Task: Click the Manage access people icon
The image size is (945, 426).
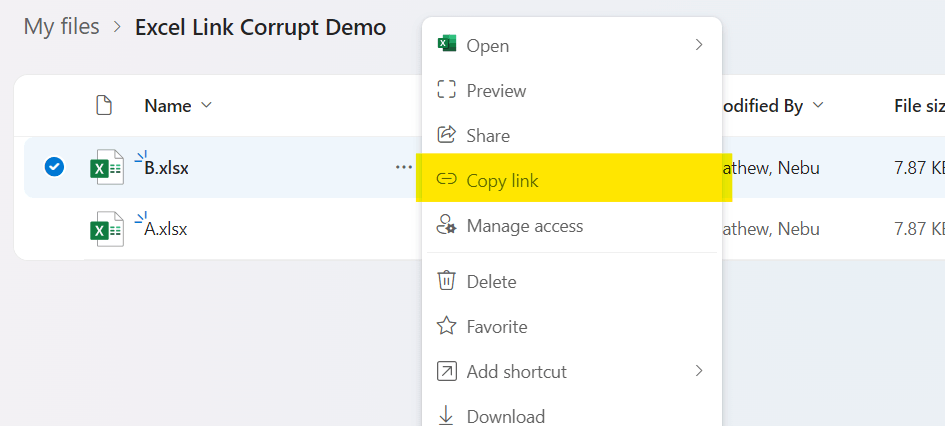Action: [447, 226]
